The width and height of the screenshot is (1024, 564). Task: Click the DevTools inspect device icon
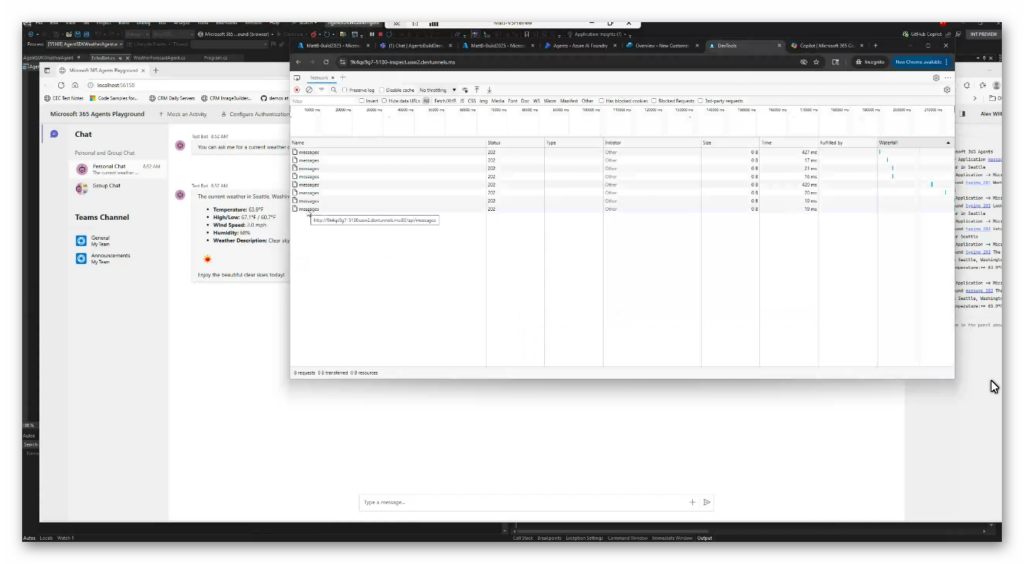coord(297,78)
